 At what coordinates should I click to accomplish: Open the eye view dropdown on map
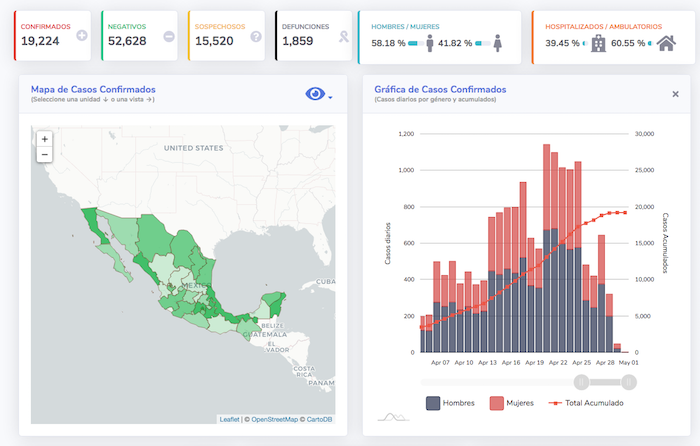pos(319,94)
